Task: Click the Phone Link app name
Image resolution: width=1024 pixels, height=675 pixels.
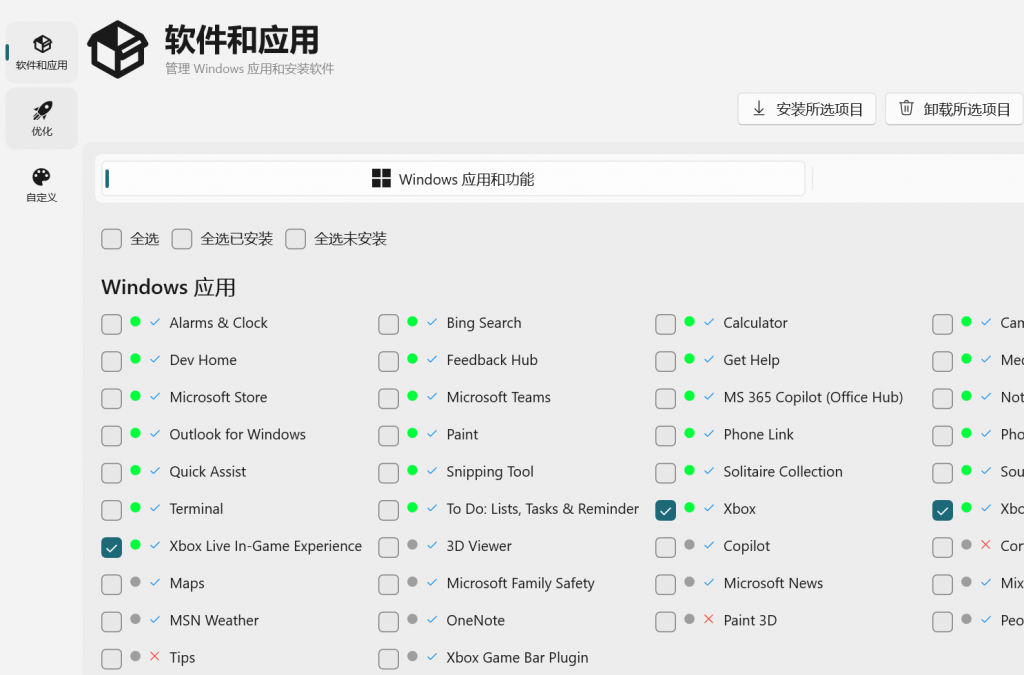Action: click(758, 434)
